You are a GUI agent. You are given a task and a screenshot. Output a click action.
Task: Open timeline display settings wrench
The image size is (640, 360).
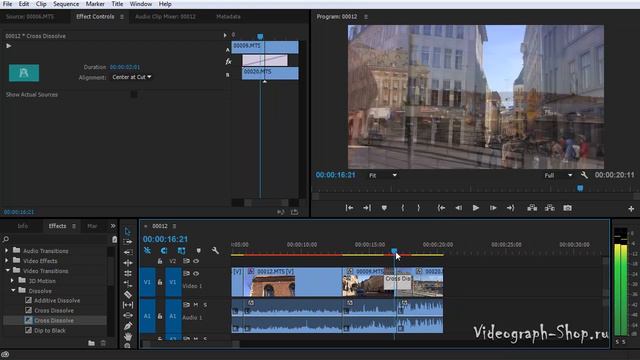pyautogui.click(x=215, y=251)
